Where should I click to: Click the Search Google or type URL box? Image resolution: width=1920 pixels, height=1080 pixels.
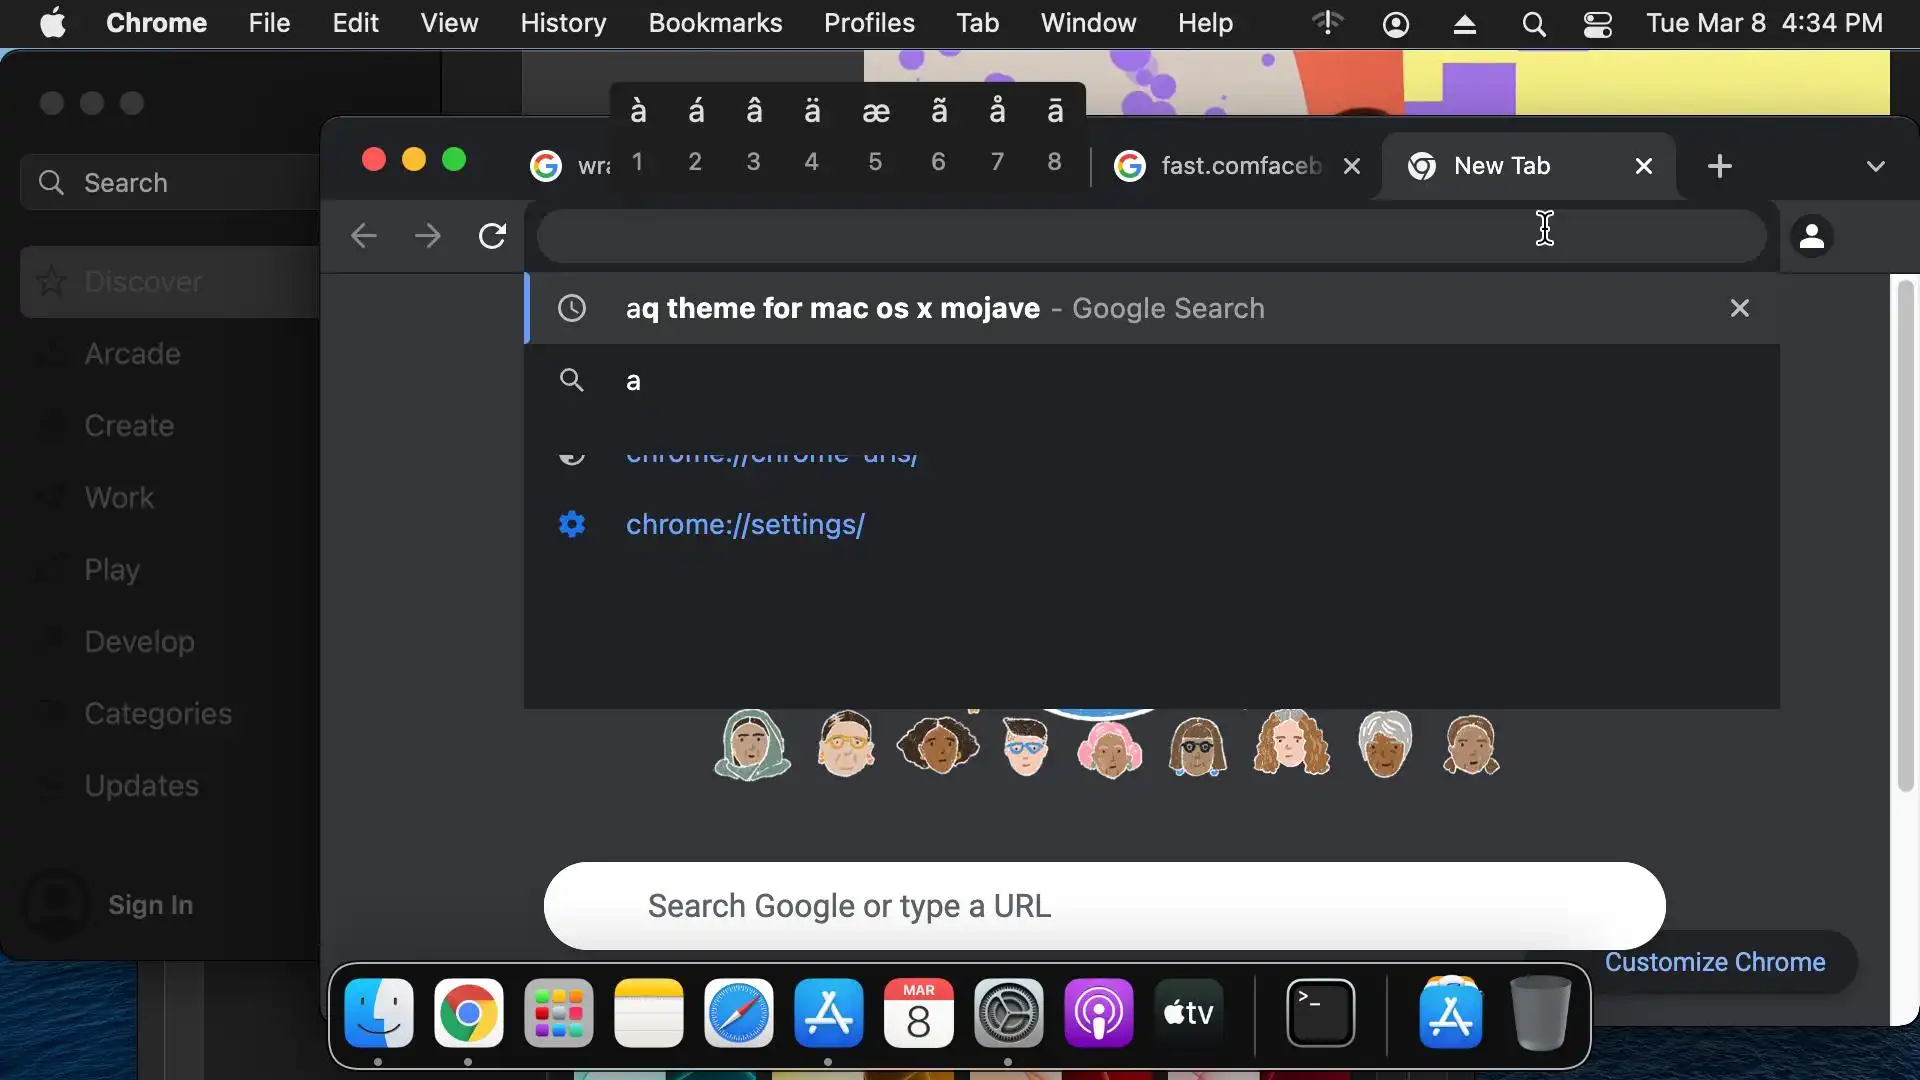1104,906
